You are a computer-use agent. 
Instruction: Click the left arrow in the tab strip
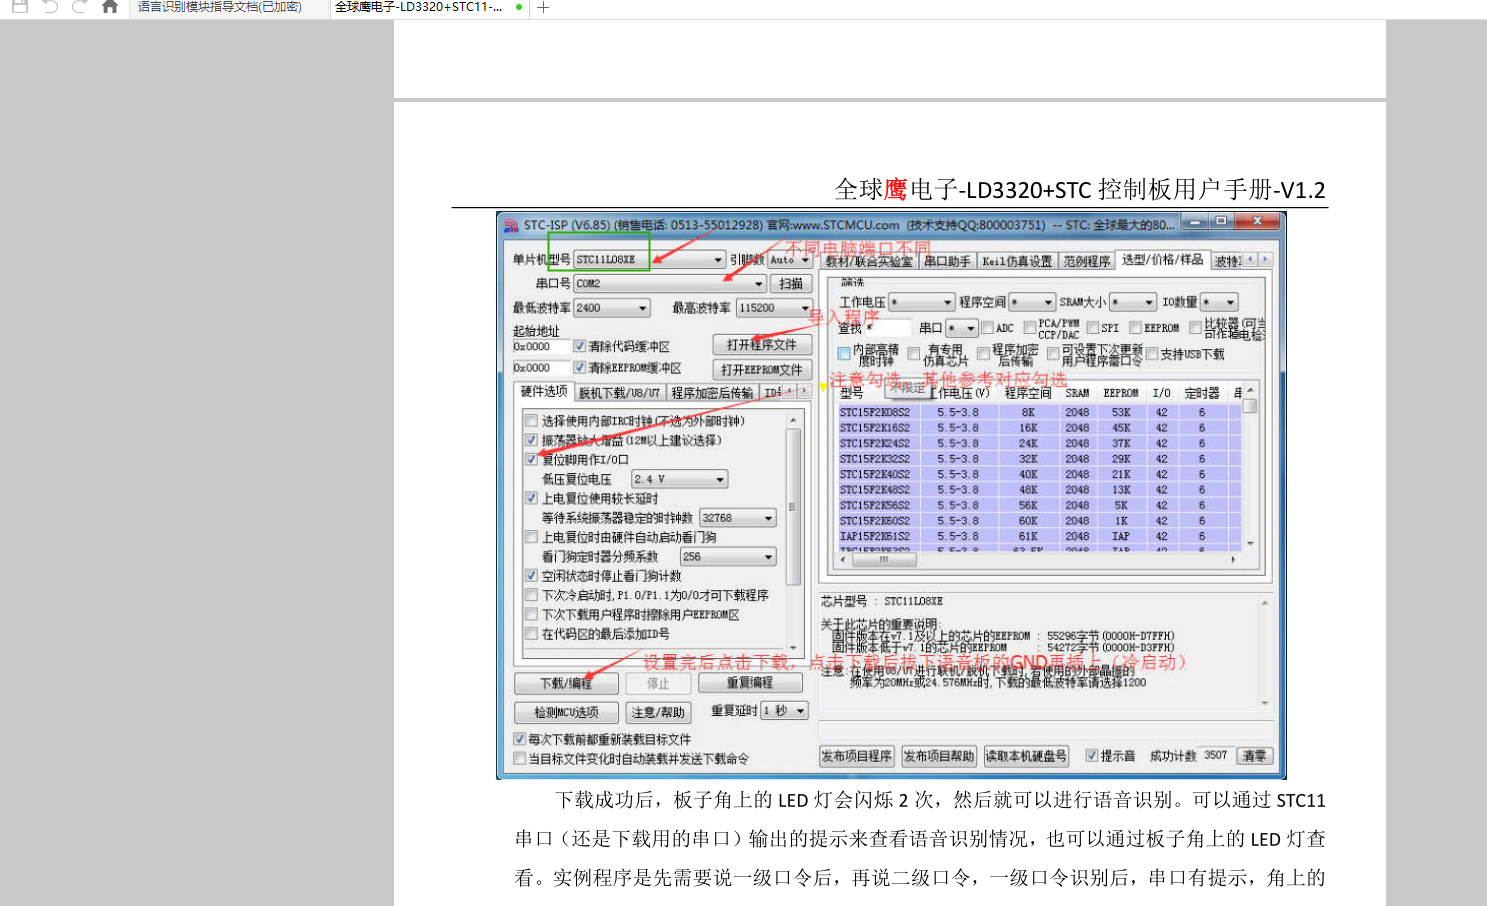coord(1250,260)
